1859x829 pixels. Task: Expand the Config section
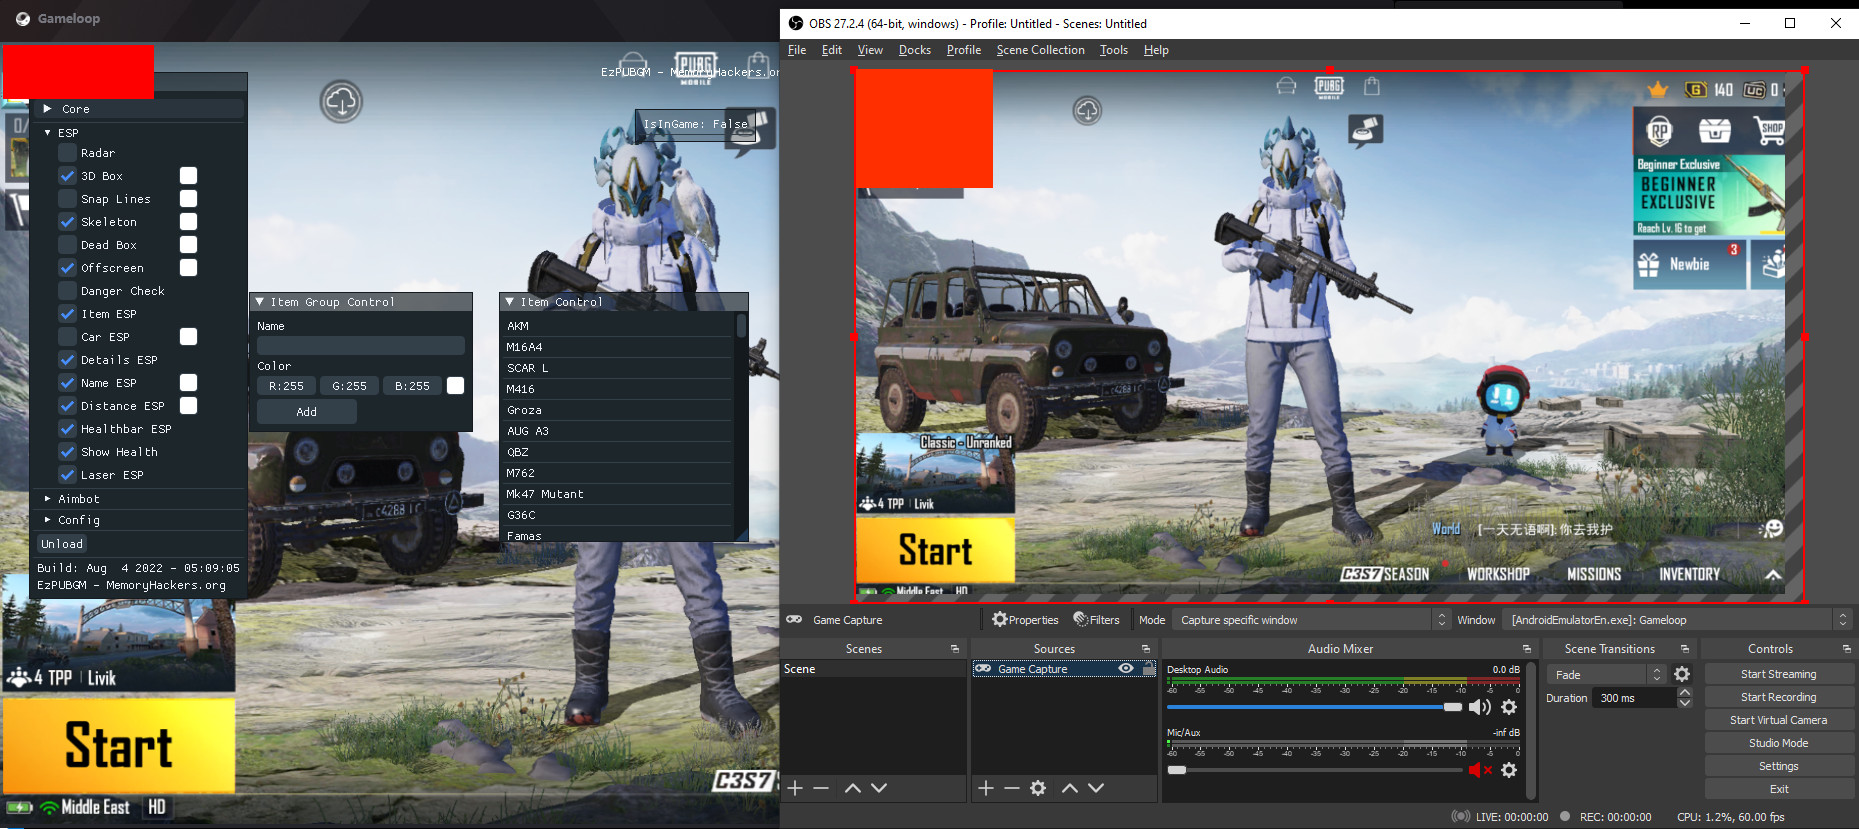pyautogui.click(x=47, y=520)
